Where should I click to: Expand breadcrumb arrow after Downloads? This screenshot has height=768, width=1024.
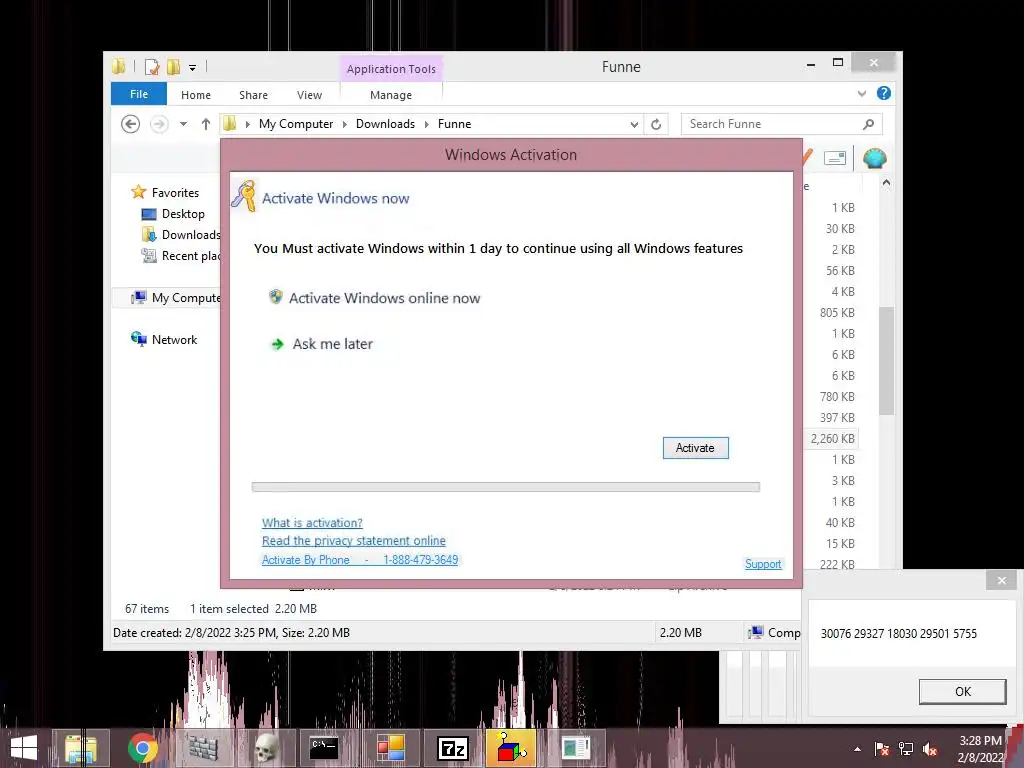point(427,124)
